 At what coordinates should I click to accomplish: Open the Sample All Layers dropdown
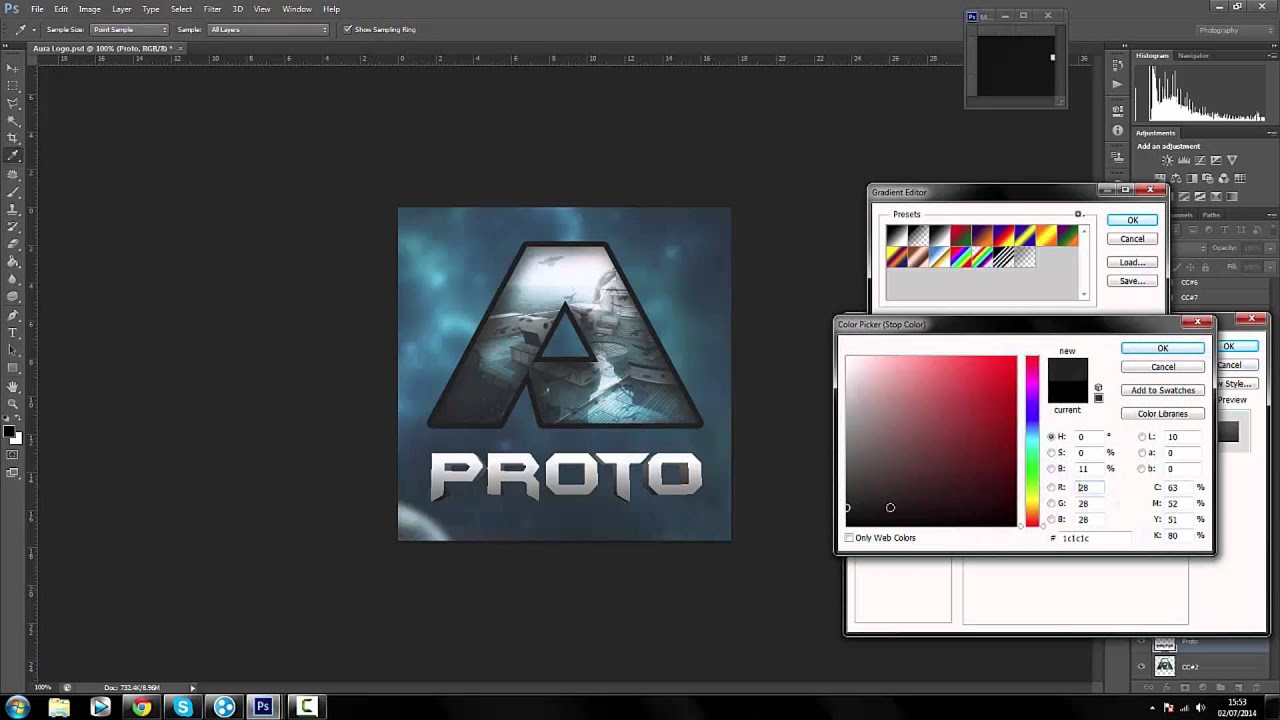267,29
